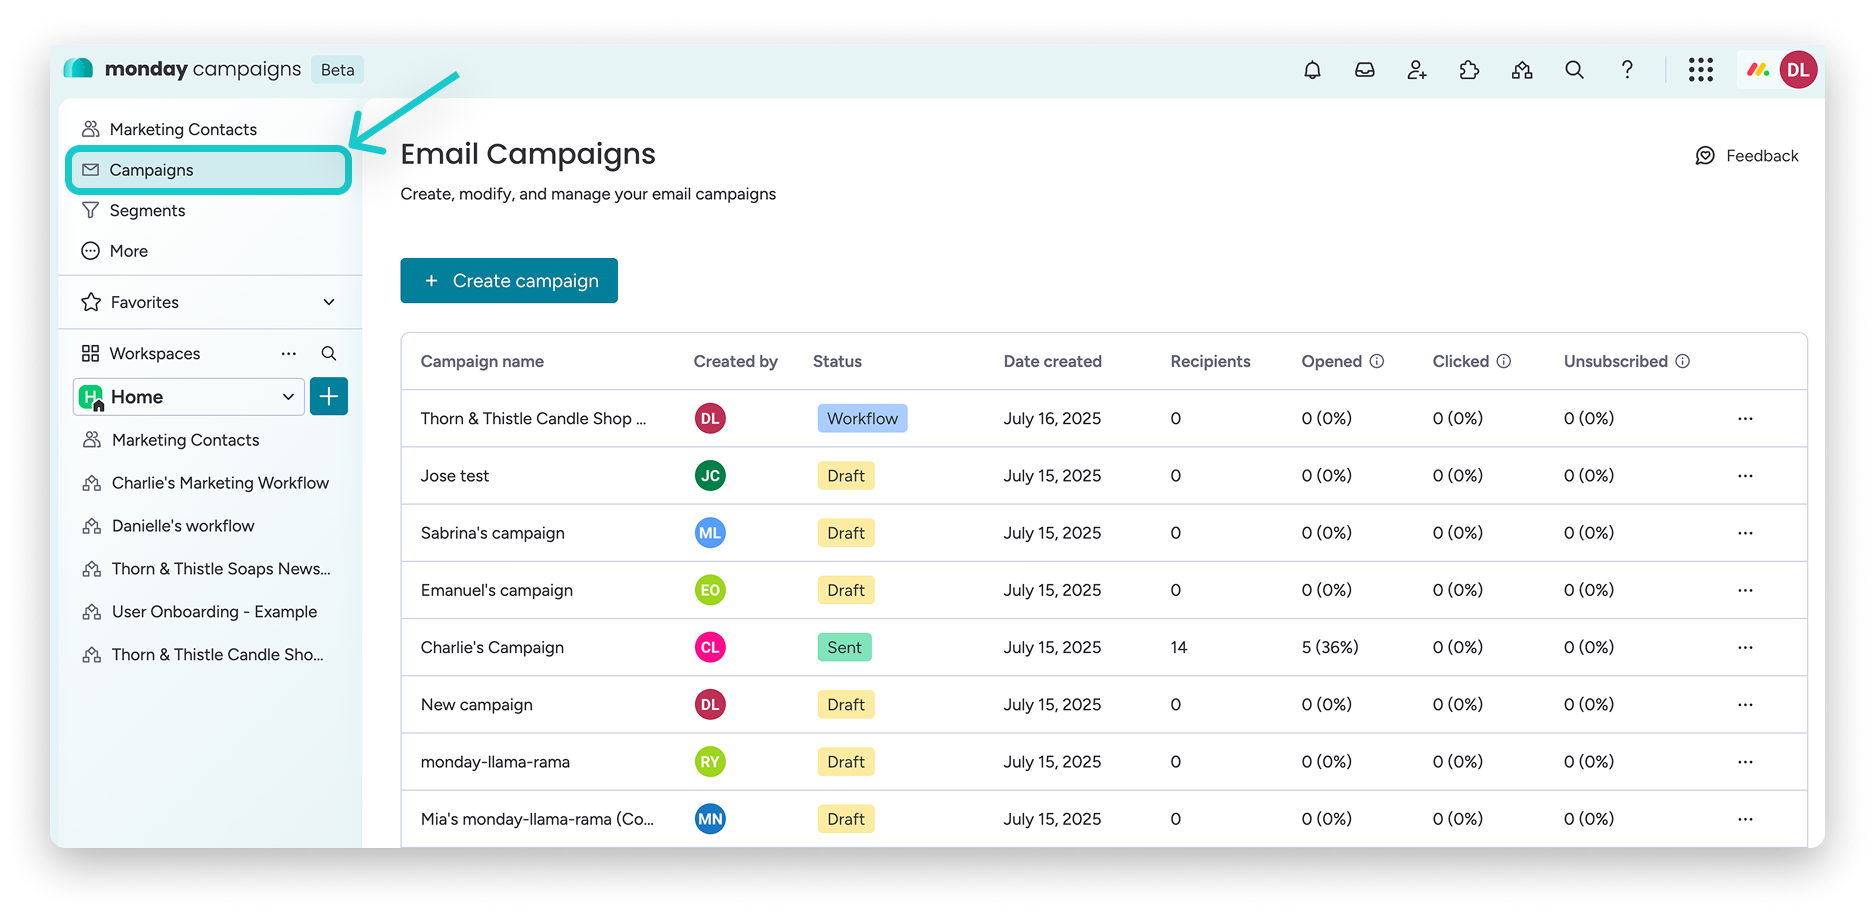Open options for monday-llama-rama row
Image resolution: width=1875 pixels, height=913 pixels.
click(x=1746, y=762)
